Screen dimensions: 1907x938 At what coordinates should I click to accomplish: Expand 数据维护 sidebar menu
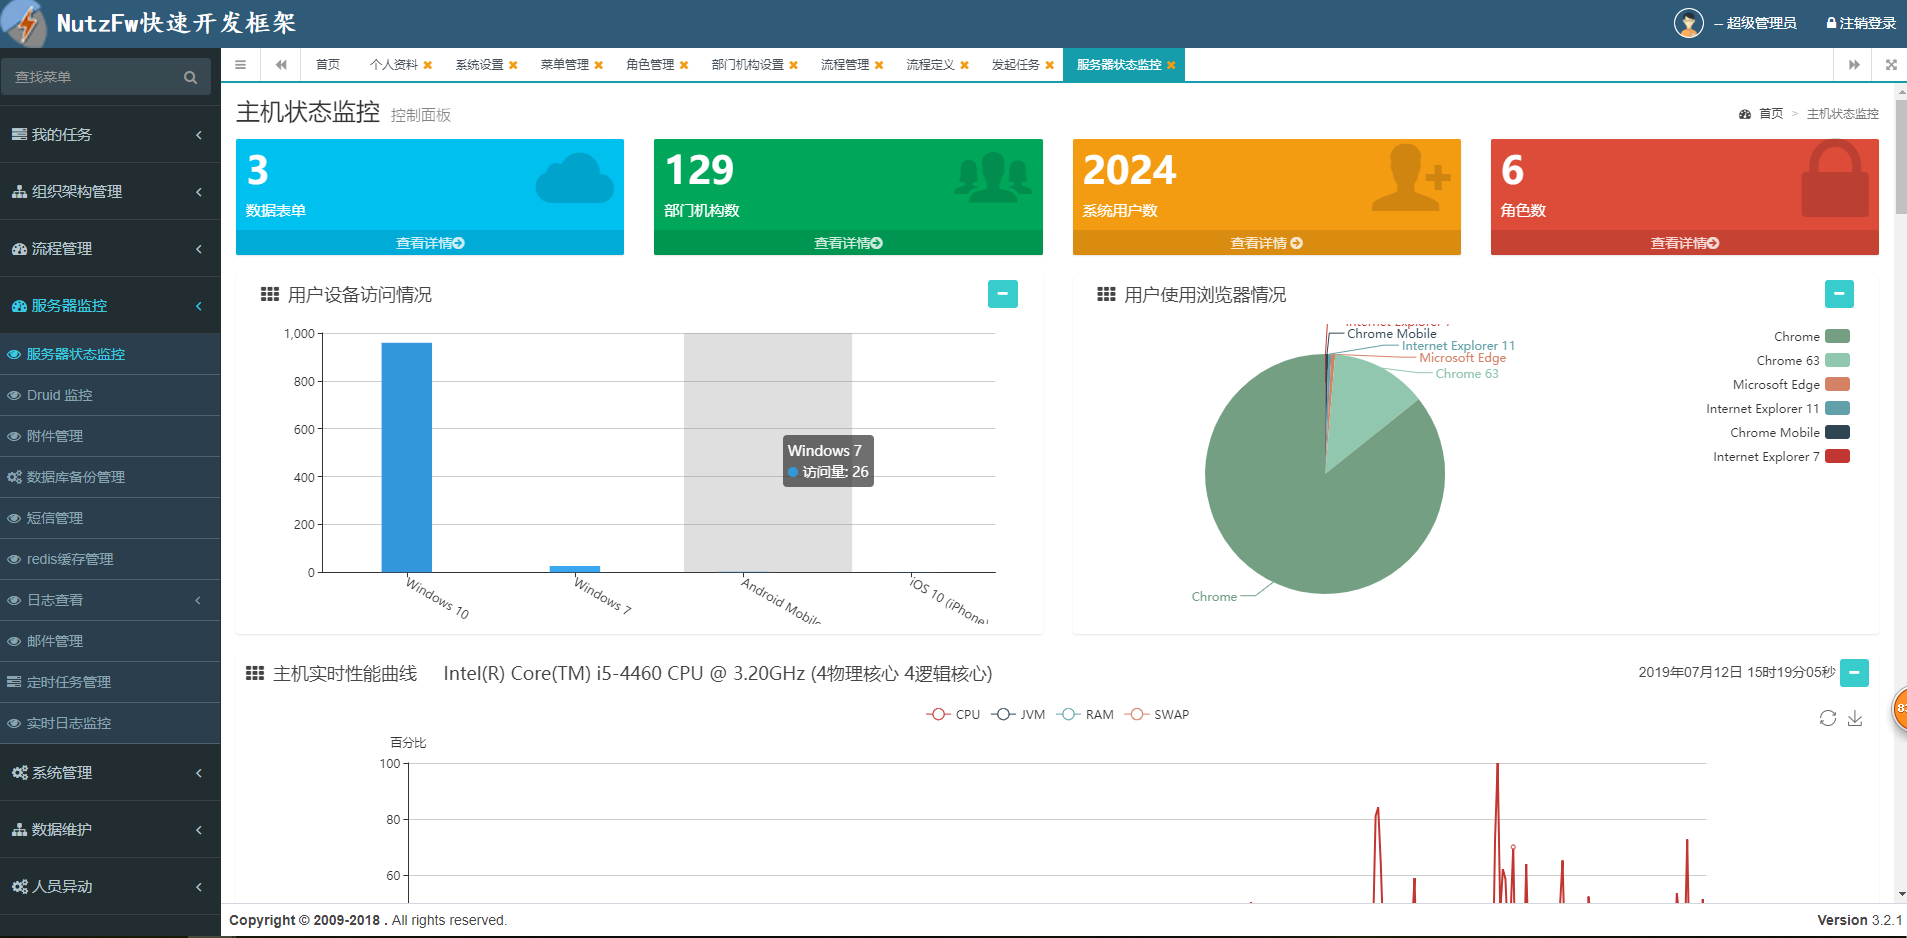pyautogui.click(x=110, y=829)
